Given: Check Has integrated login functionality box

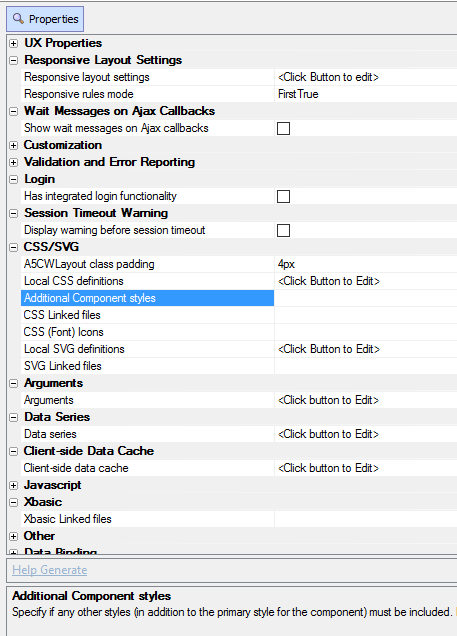Looking at the screenshot, I should 283,196.
